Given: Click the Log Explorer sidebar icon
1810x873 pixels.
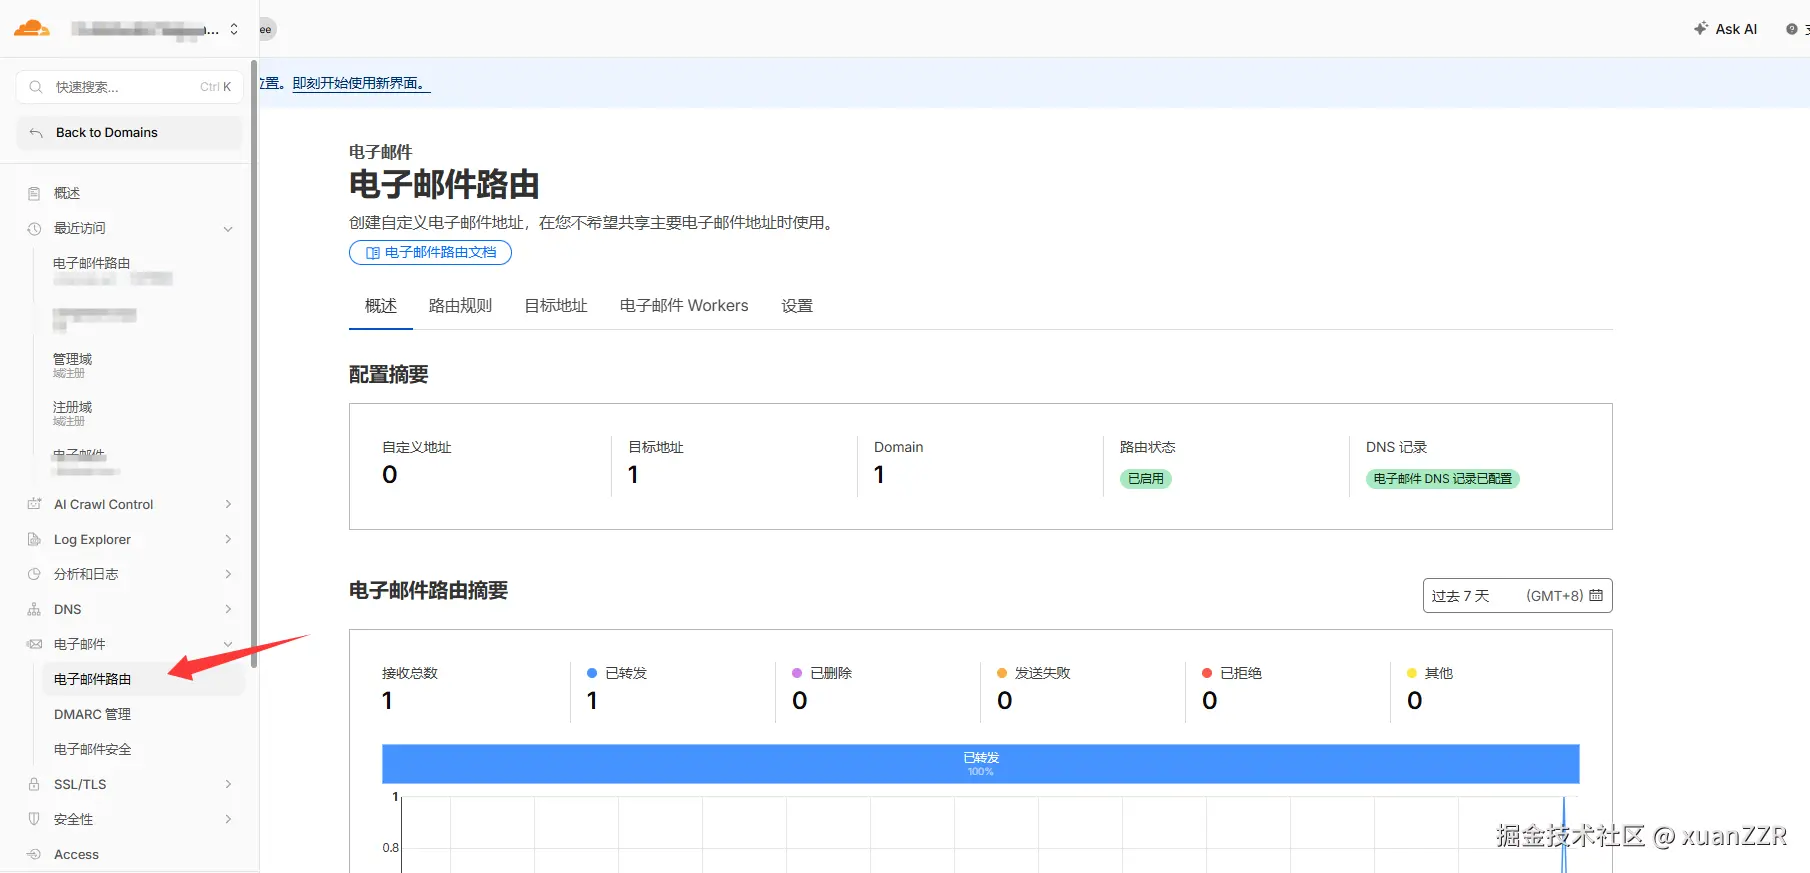Looking at the screenshot, I should (x=34, y=539).
